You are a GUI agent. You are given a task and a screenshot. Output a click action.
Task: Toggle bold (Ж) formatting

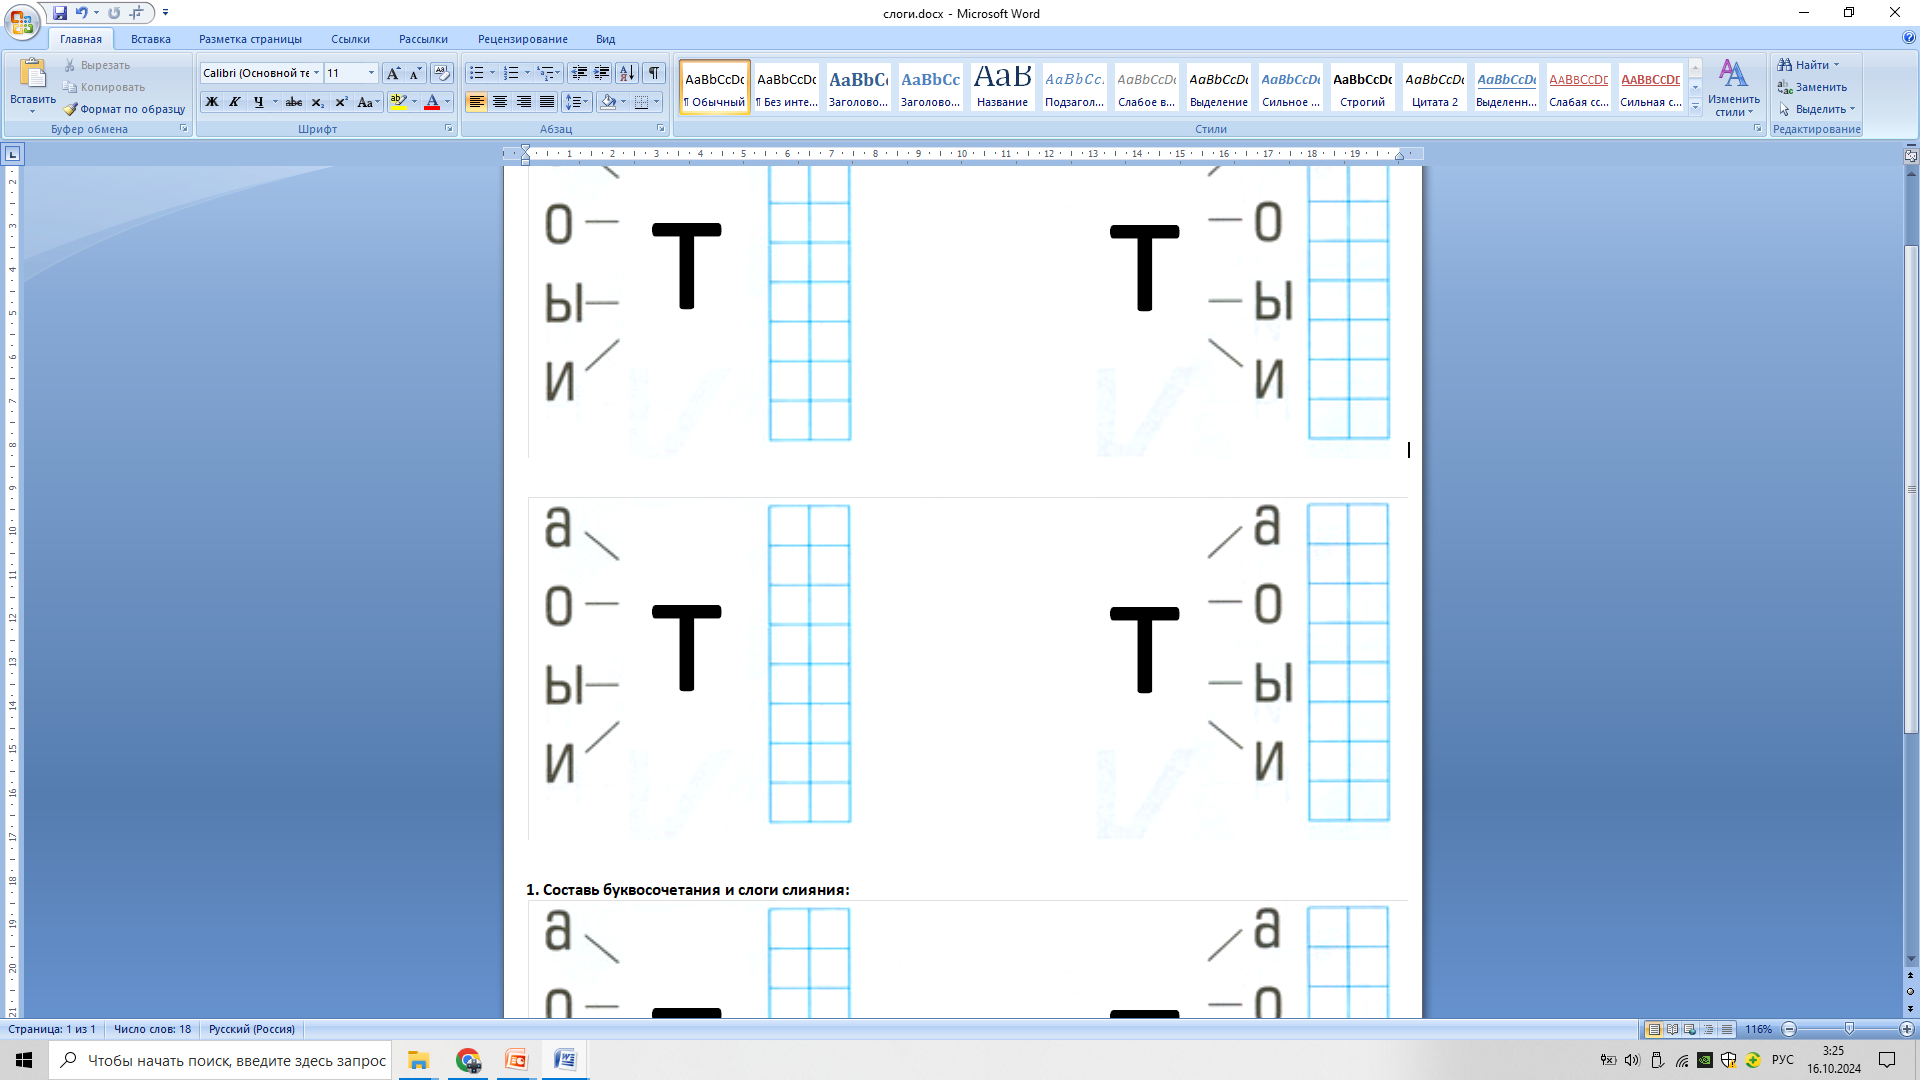tap(212, 102)
